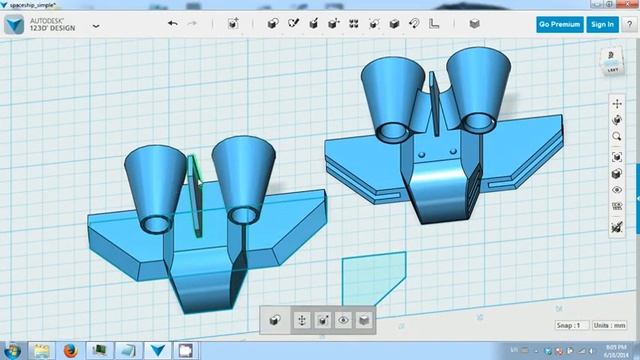Toggle sketch visibility with the crossed pencil icon
640x360 pixels.
pos(617,227)
